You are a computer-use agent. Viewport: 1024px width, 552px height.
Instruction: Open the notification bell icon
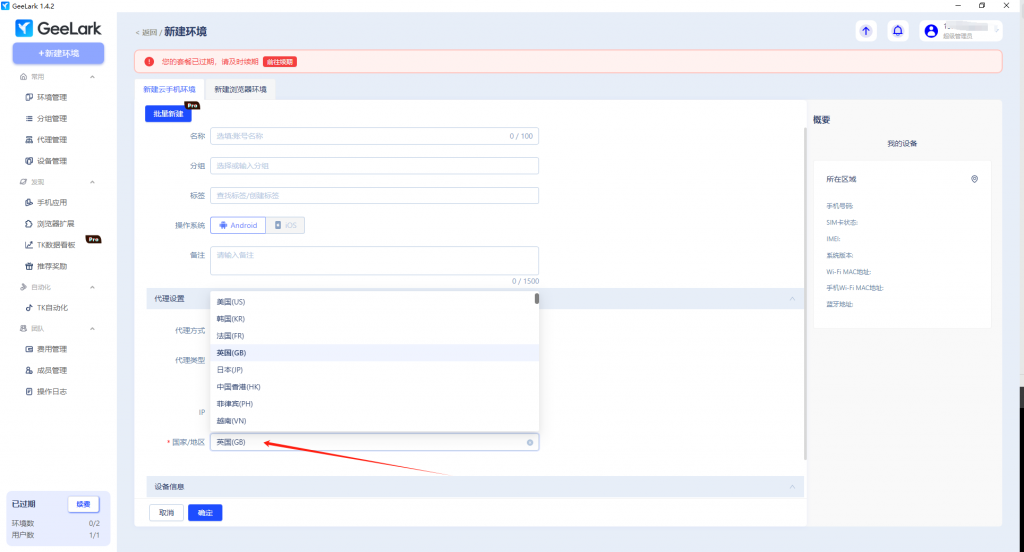(x=898, y=31)
